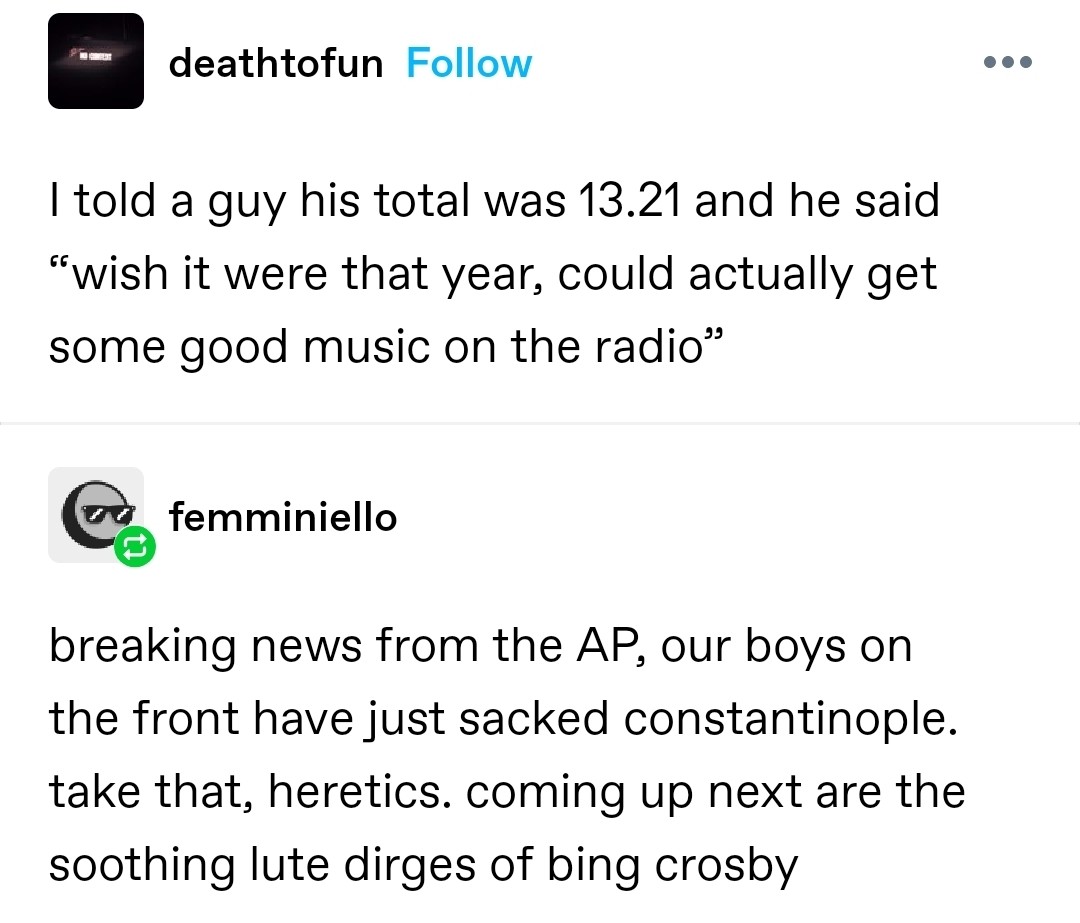Click the line "some good music on the radio"
The width and height of the screenshot is (1080, 923).
(x=385, y=346)
